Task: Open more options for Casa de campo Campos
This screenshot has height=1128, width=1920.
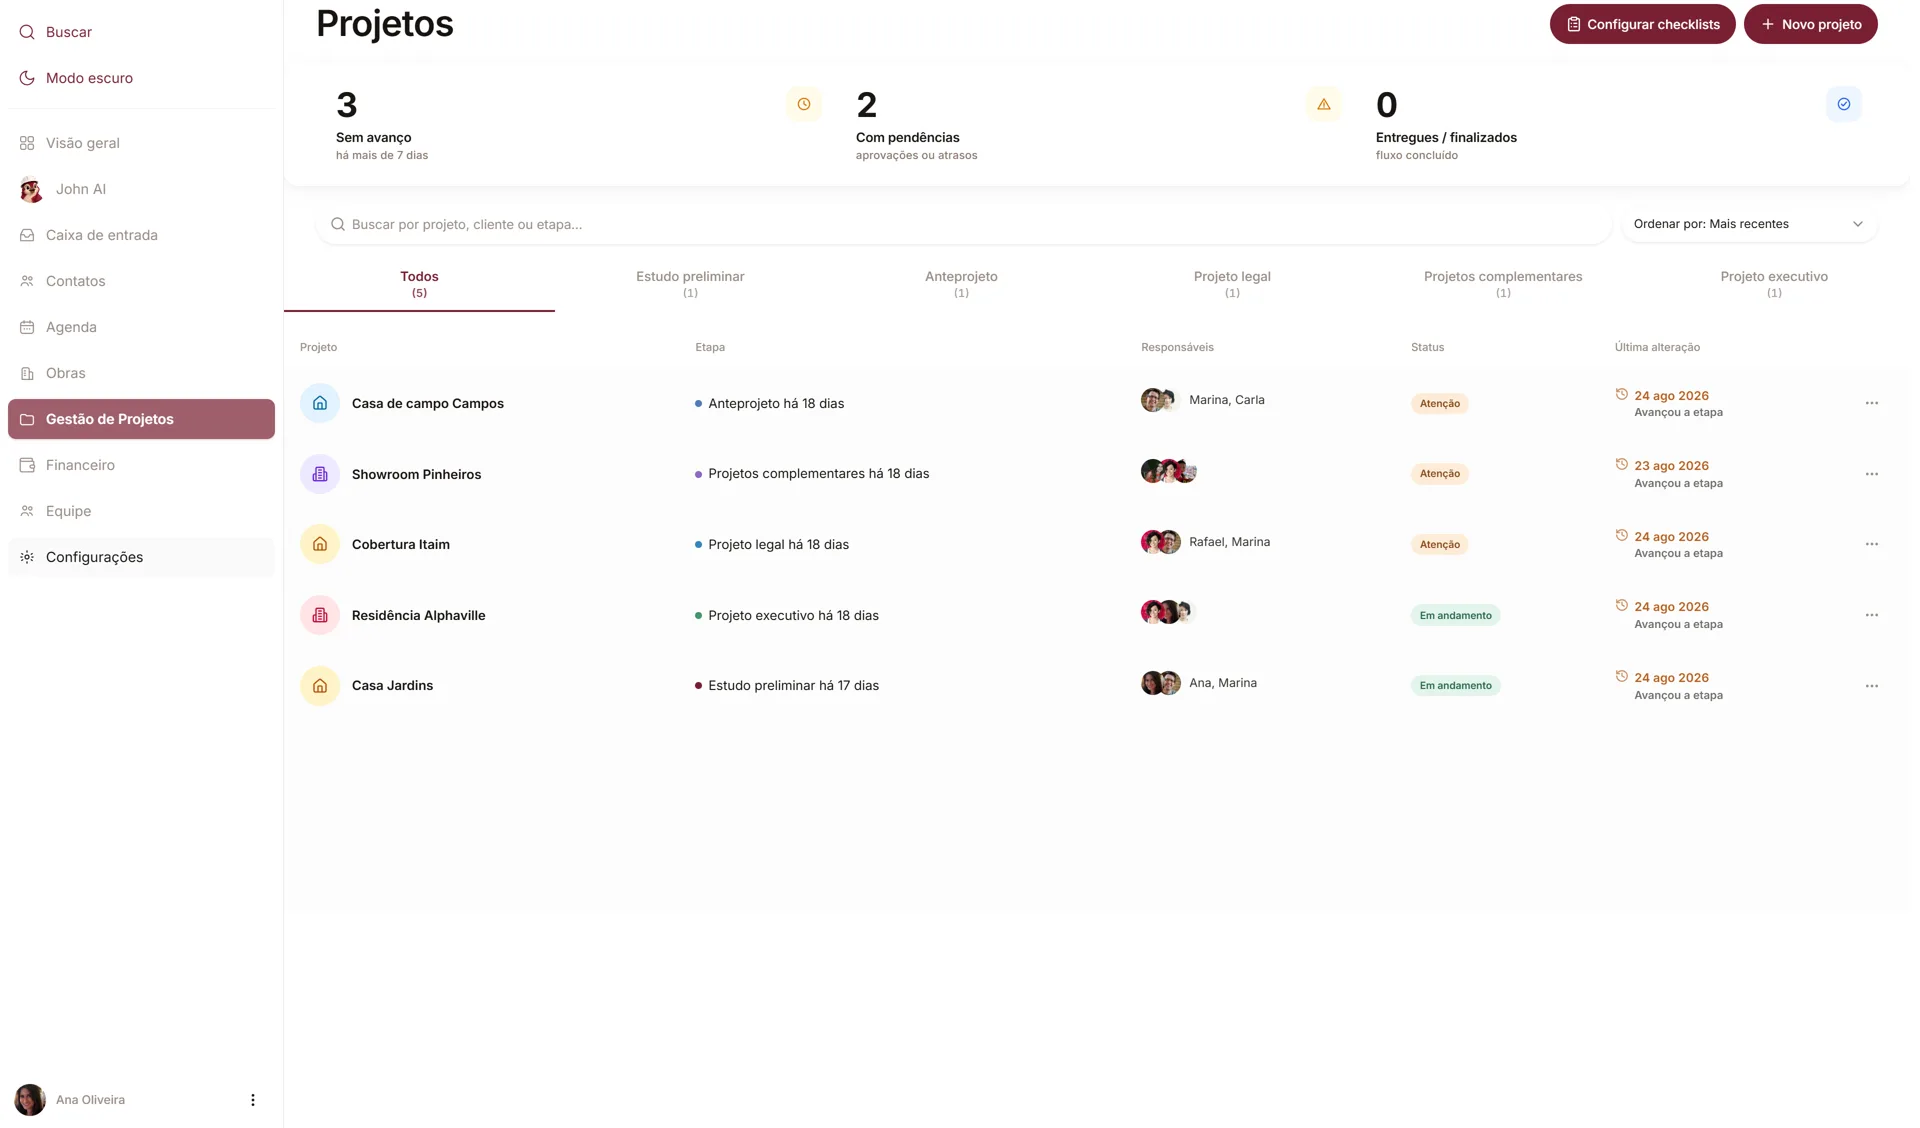Action: 1871,403
